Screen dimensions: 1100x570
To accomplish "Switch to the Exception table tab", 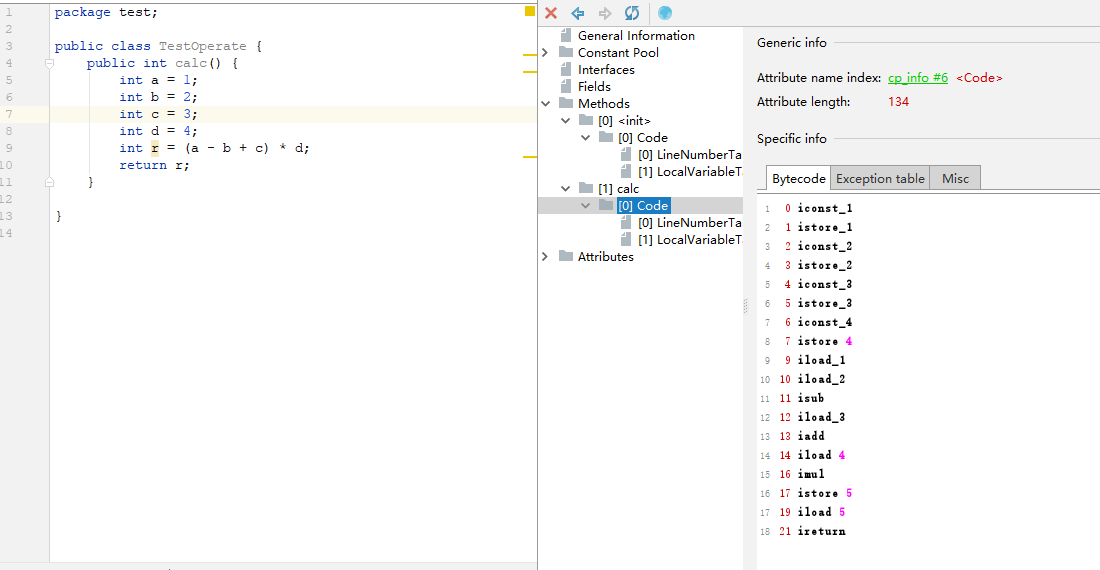I will tap(880, 178).
